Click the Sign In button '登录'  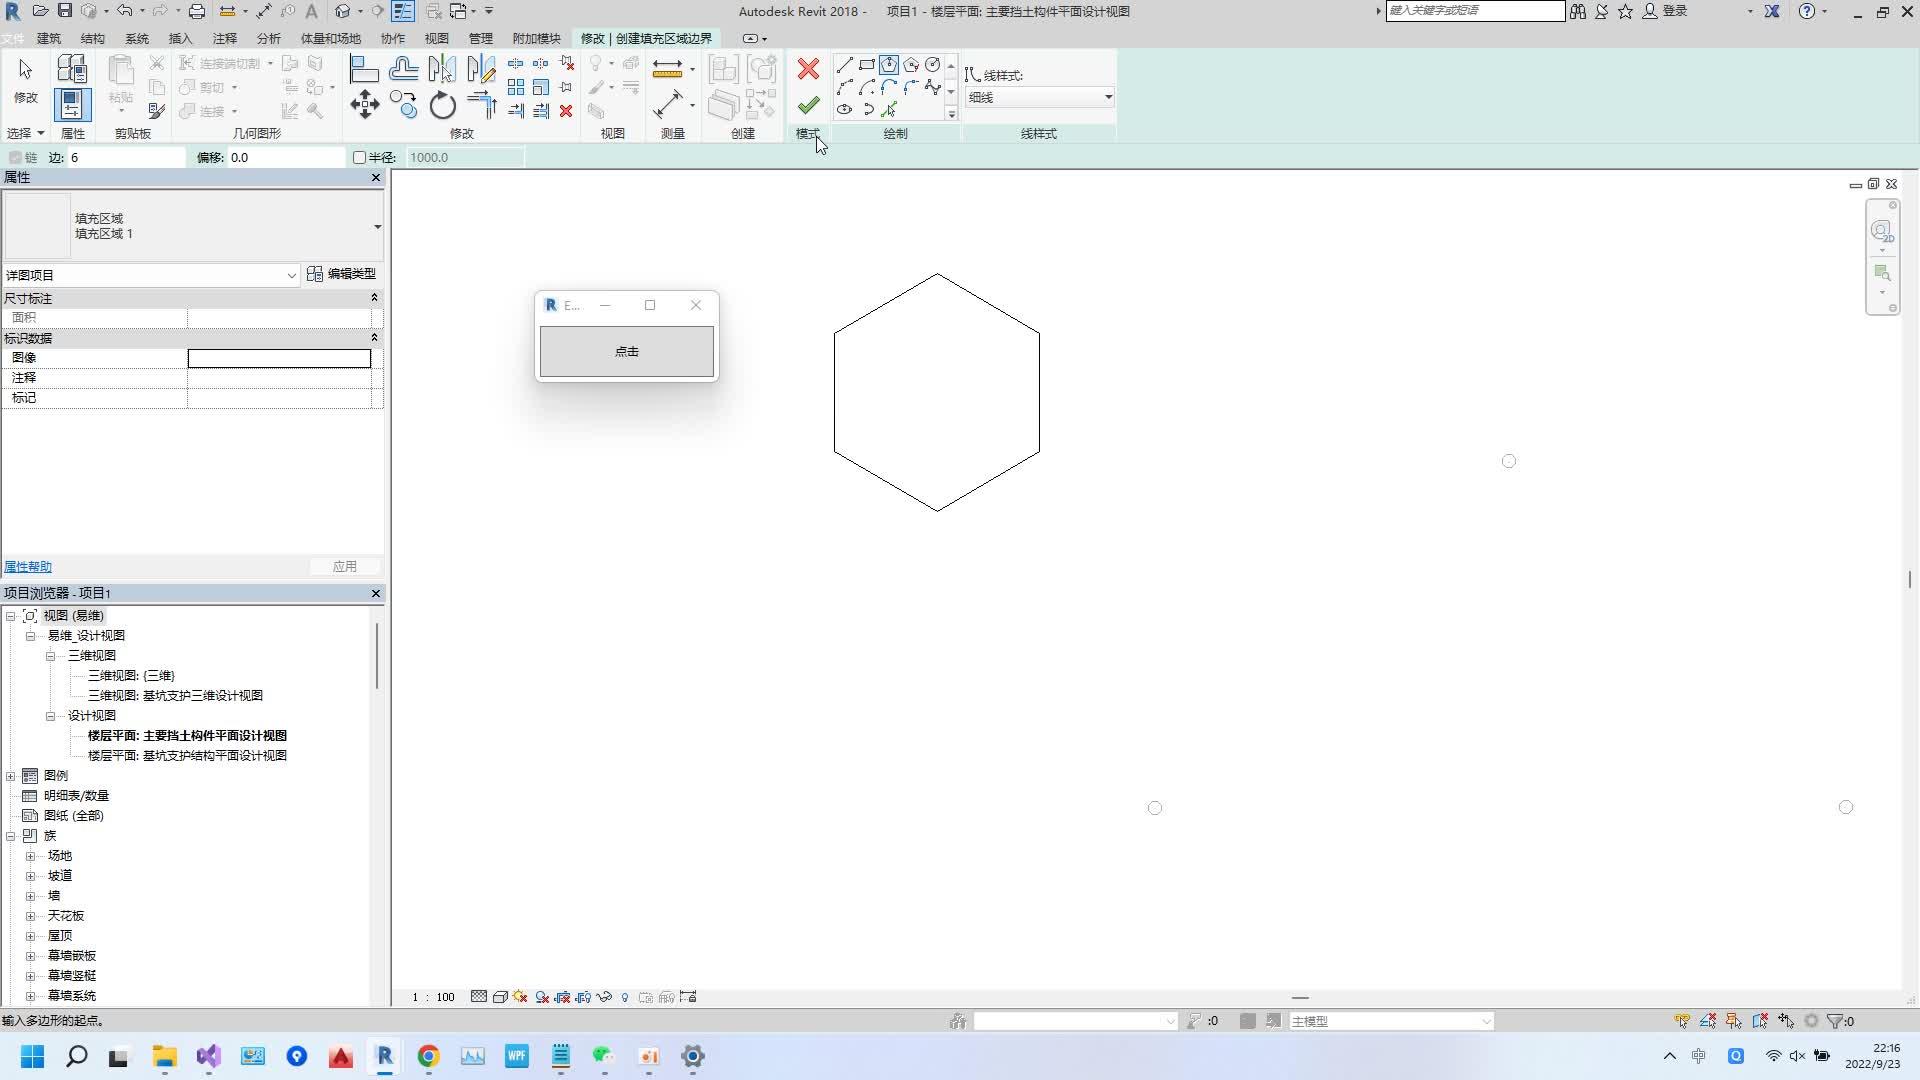(x=1666, y=11)
